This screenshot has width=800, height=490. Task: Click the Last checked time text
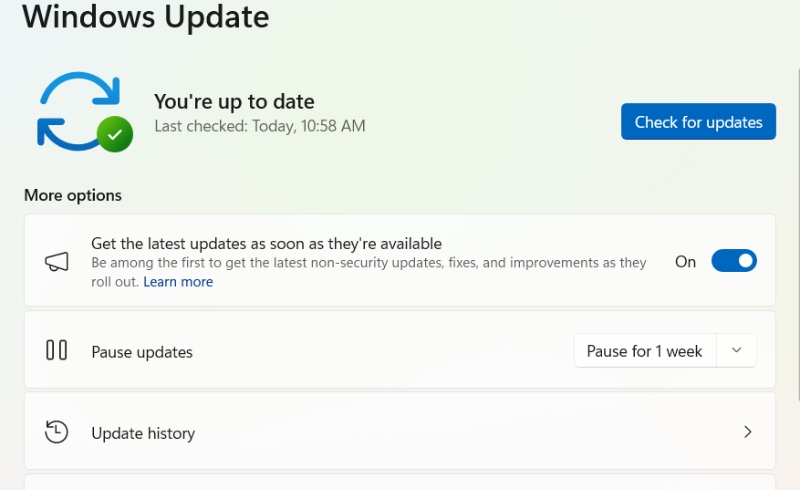pyautogui.click(x=260, y=126)
